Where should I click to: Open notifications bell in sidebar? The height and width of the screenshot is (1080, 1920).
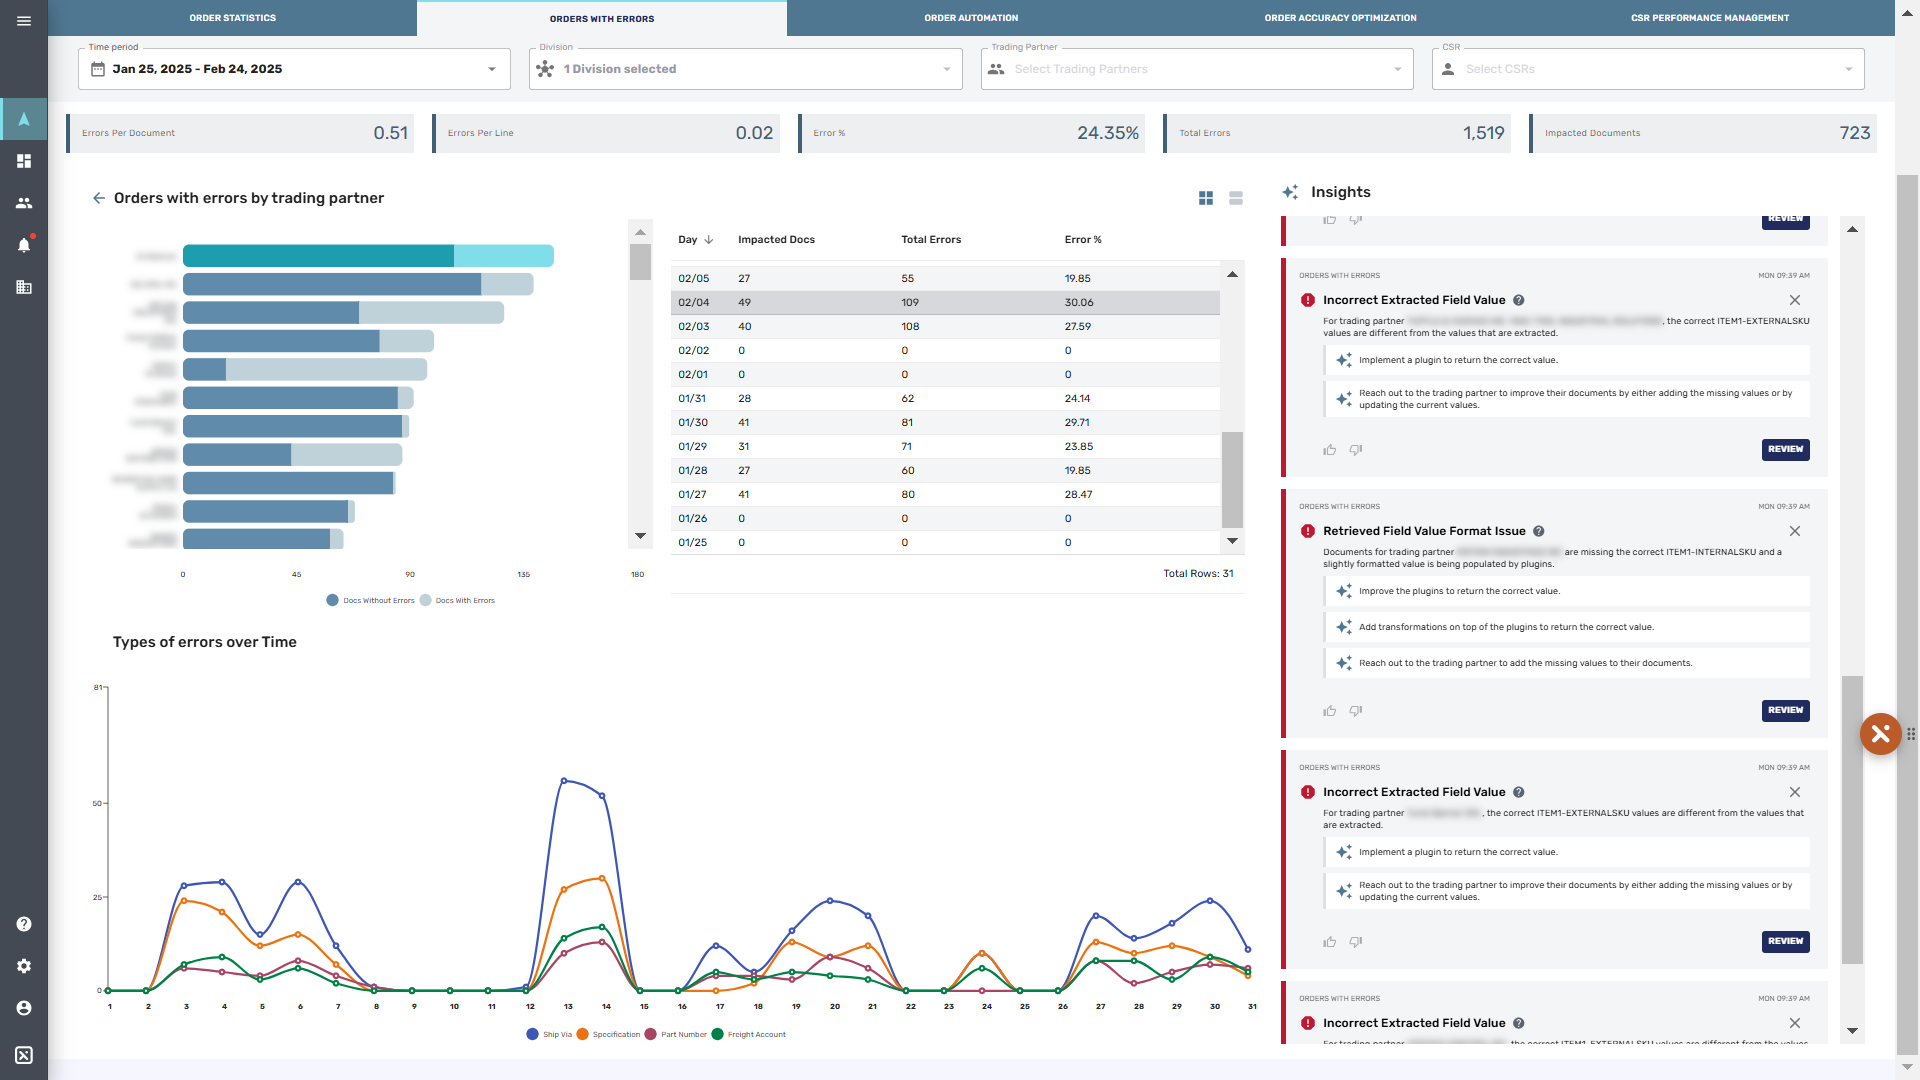point(24,245)
